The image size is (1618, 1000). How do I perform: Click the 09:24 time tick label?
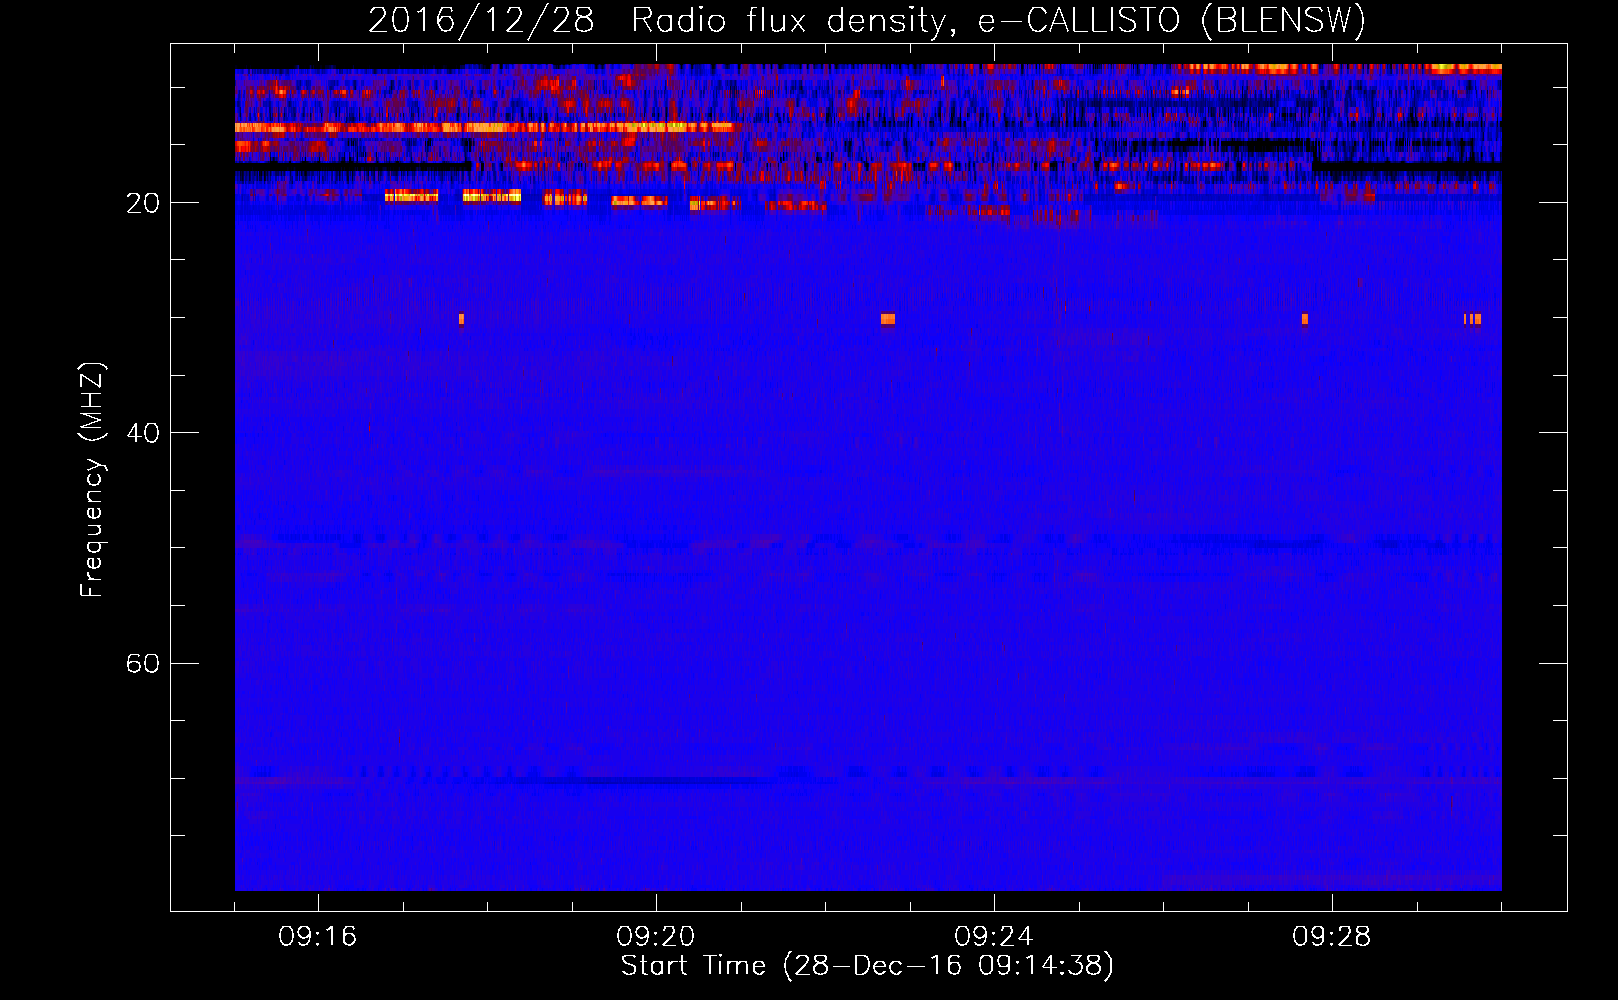coord(994,937)
